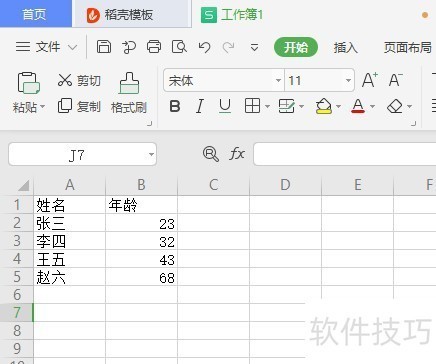Select column C header
This screenshot has width=436, height=364.
coord(214,185)
